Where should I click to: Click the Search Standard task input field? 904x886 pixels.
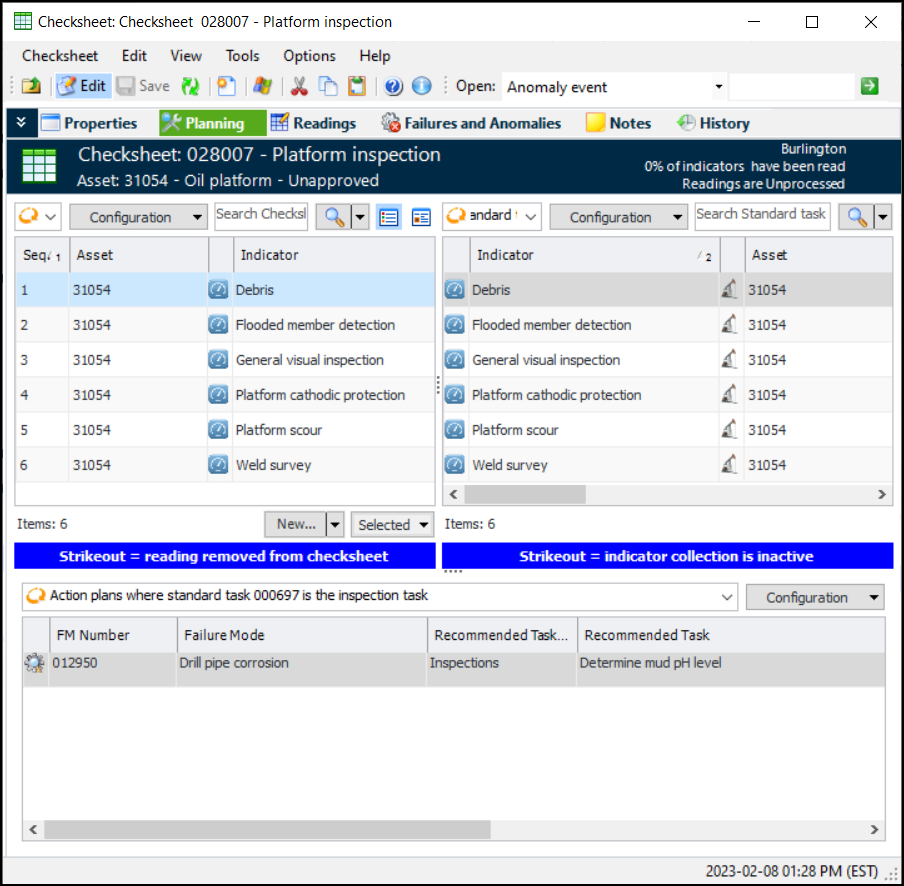click(x=762, y=214)
